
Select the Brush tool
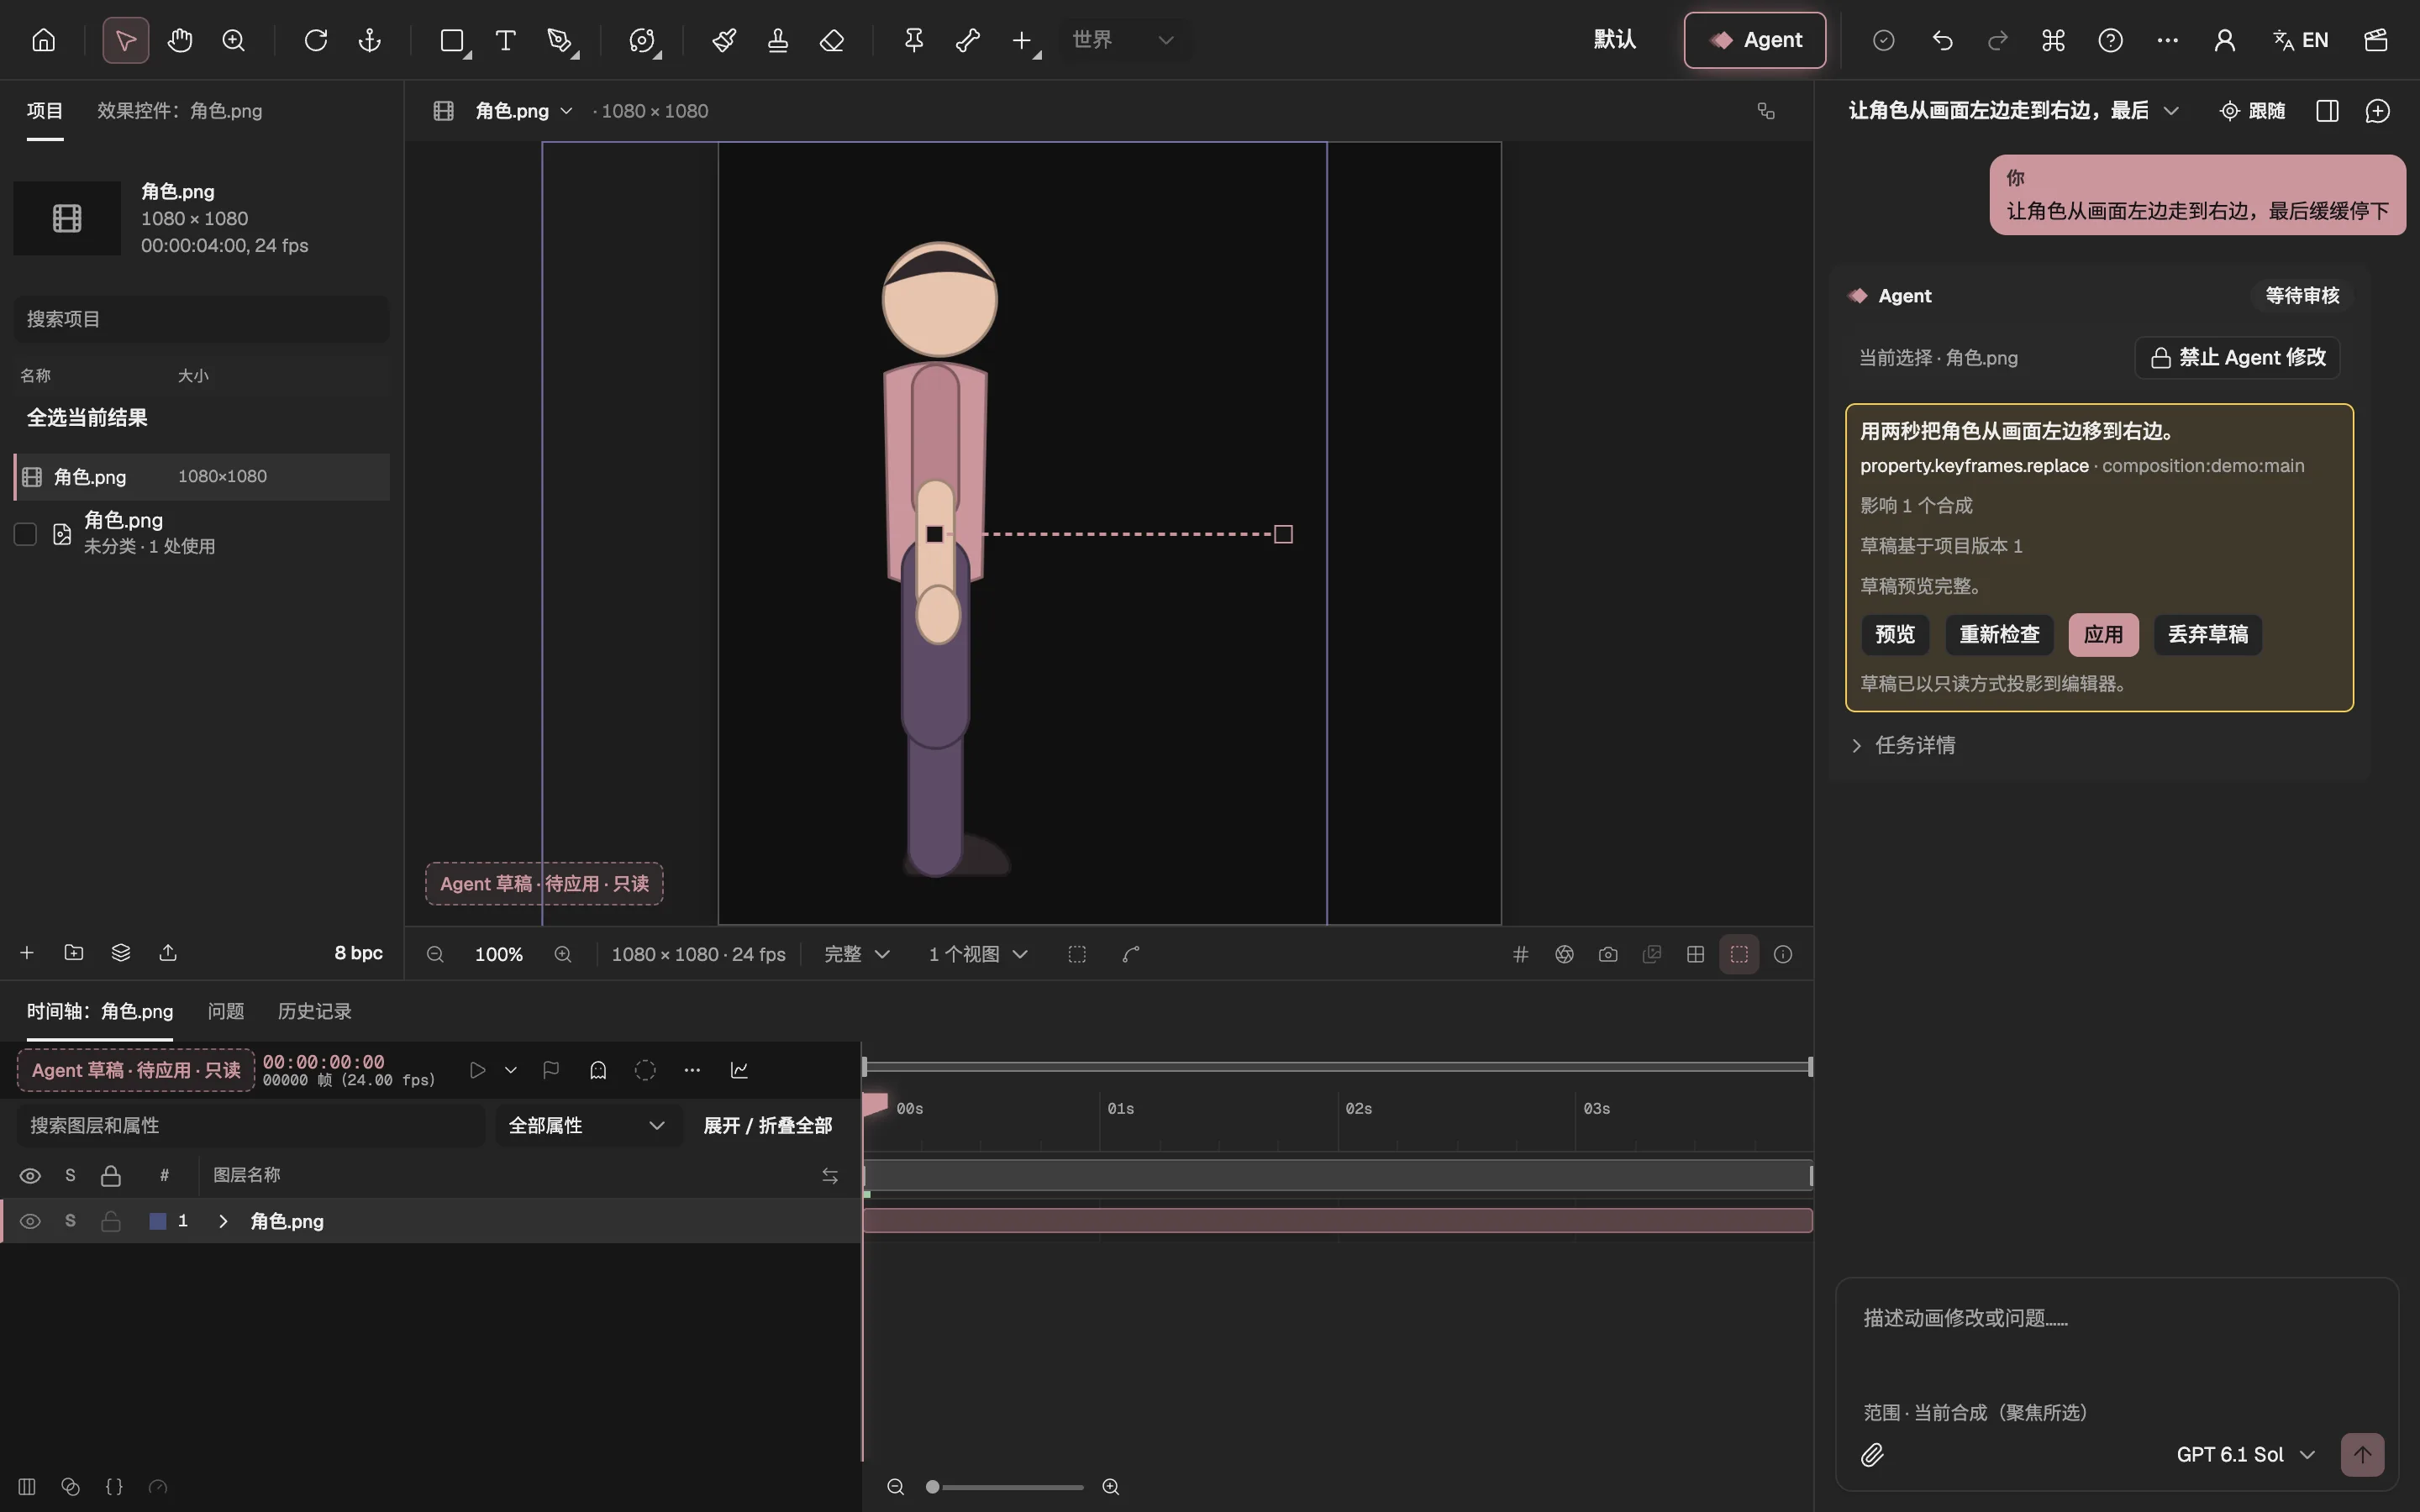(724, 40)
